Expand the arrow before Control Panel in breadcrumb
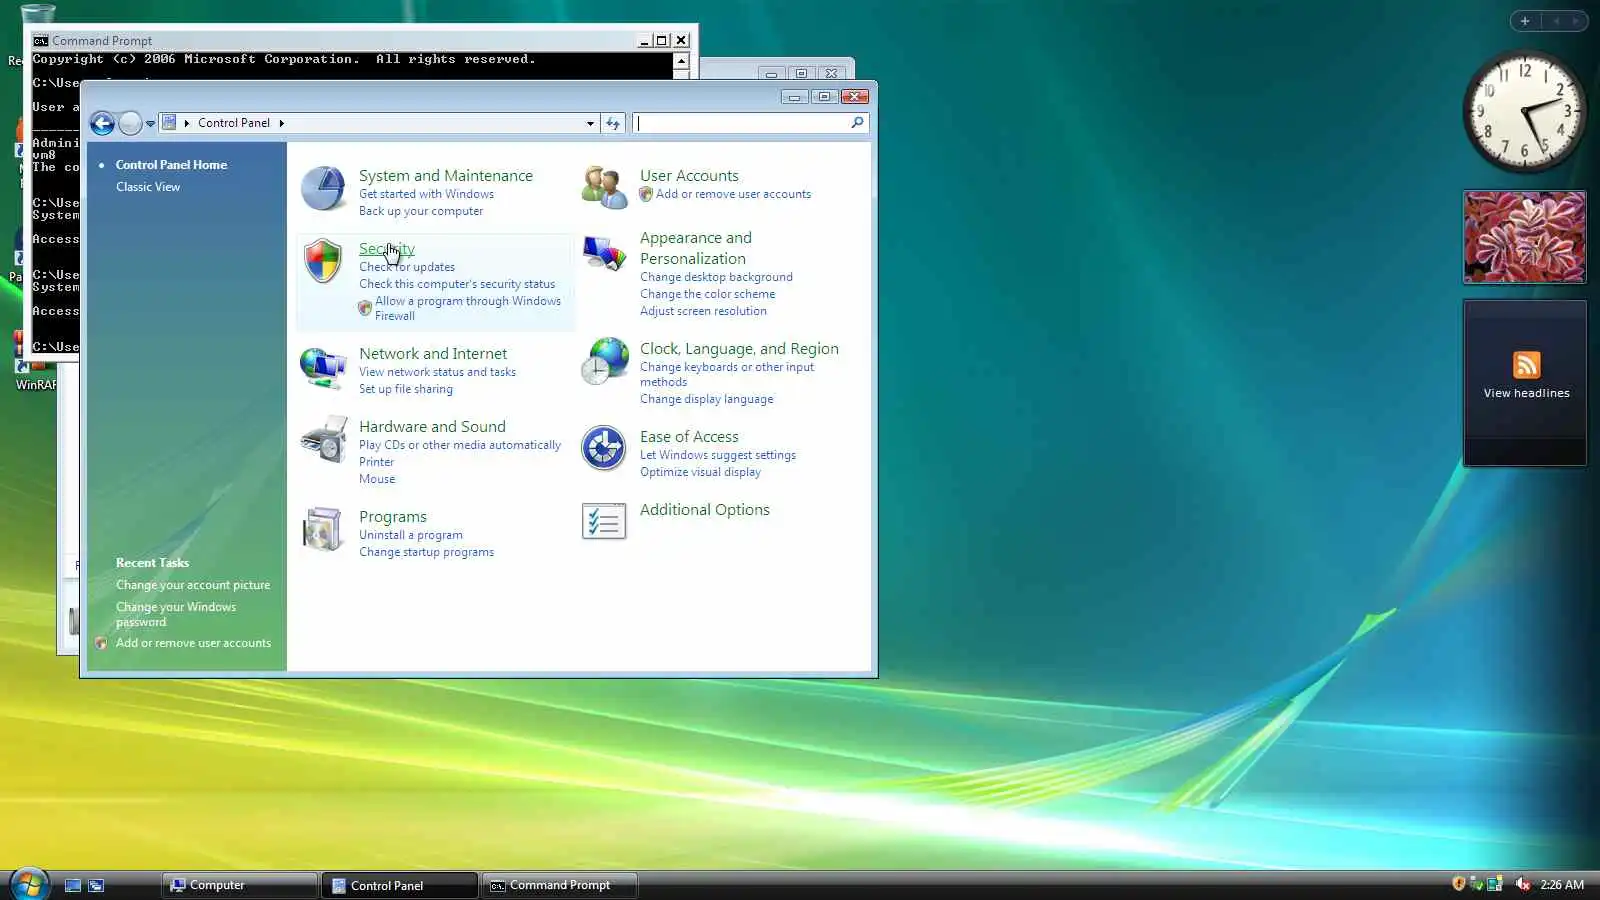1600x900 pixels. pyautogui.click(x=187, y=123)
